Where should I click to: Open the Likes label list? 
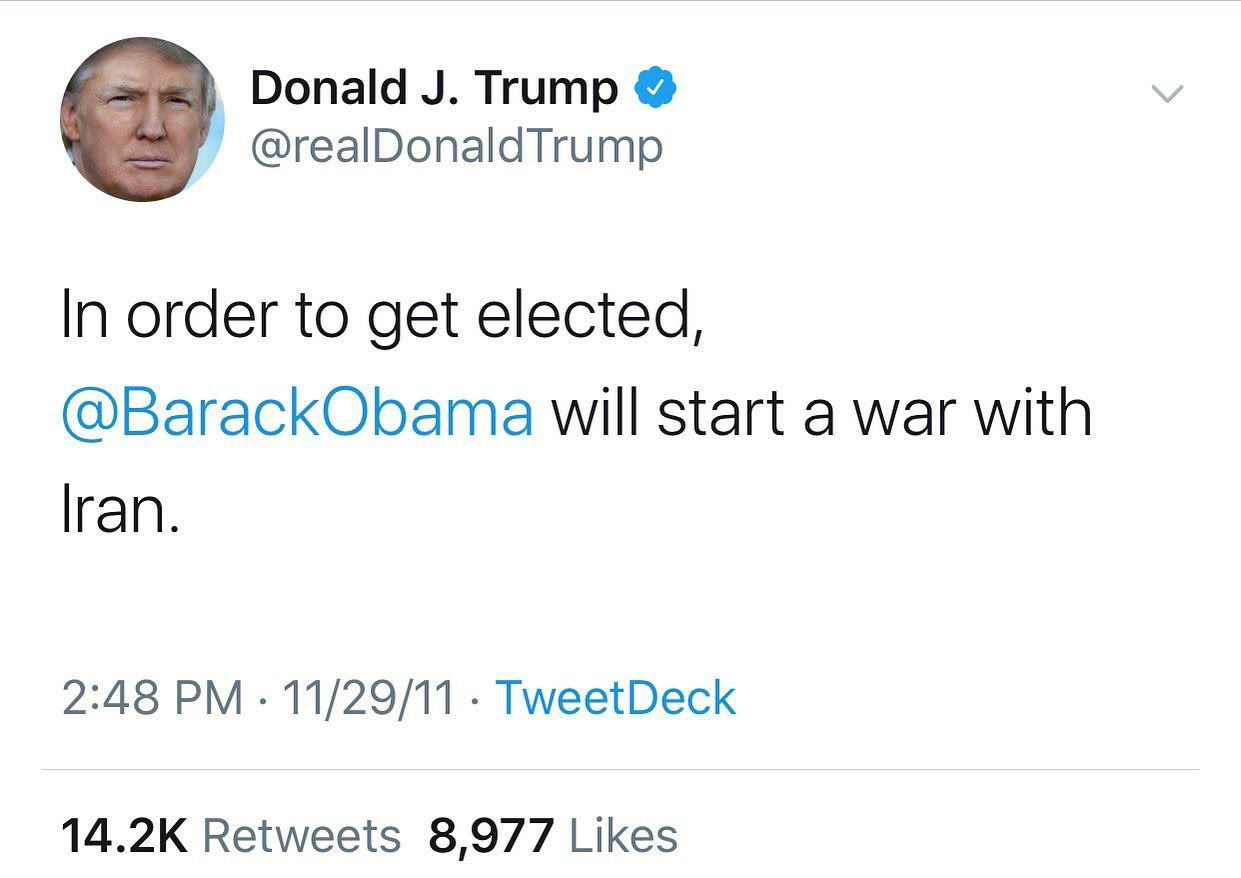(x=623, y=835)
